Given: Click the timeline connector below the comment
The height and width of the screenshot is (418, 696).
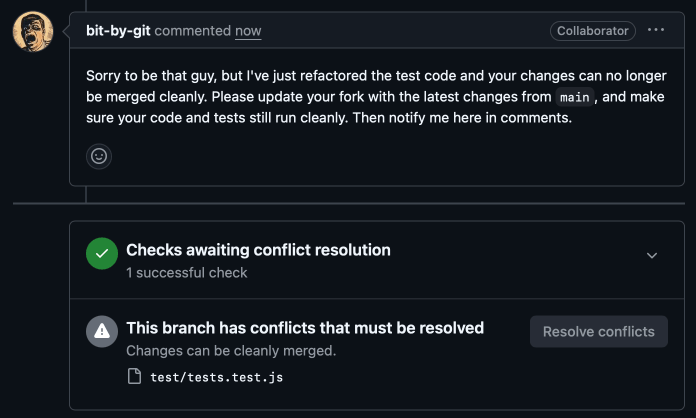Looking at the screenshot, I should coord(86,194).
